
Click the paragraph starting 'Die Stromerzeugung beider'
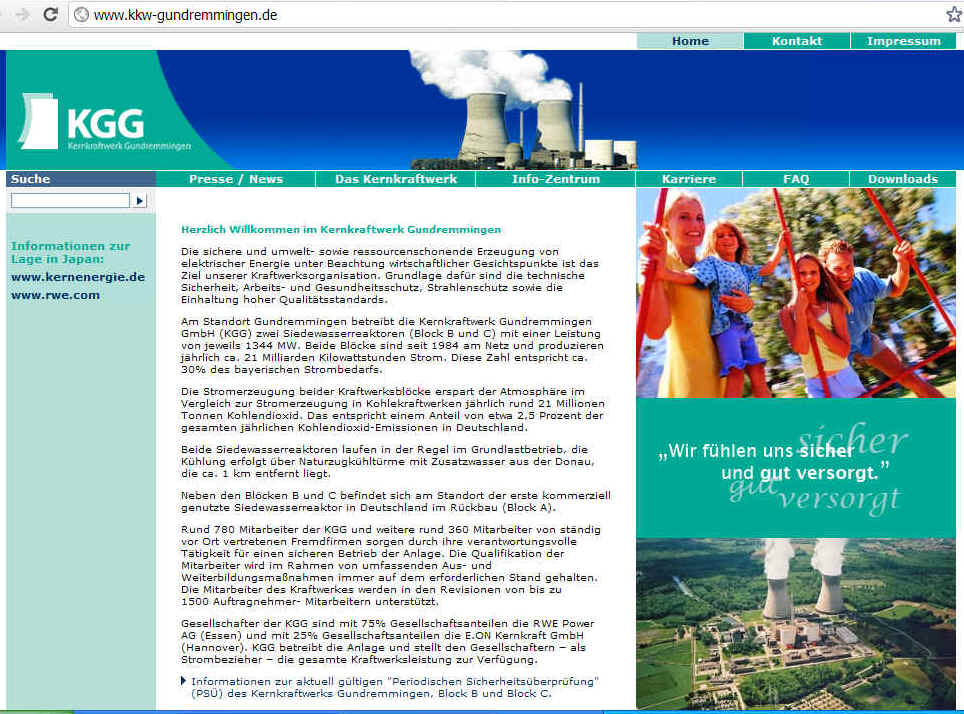coord(393,410)
